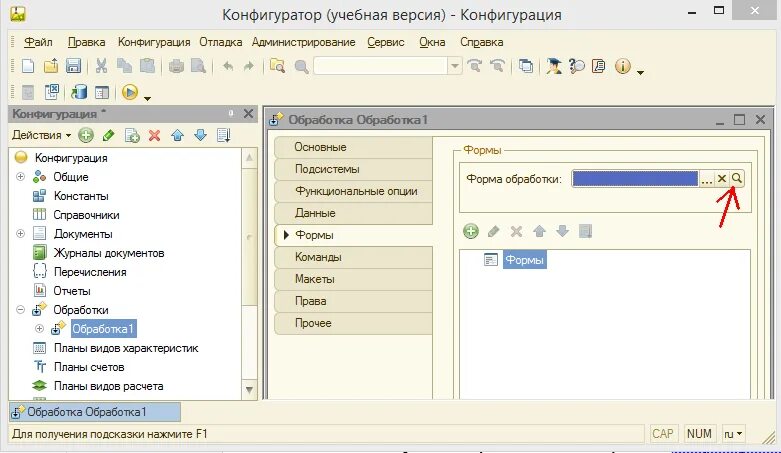This screenshot has height=453, width=781.
Task: Clear the Форма обработки field with X
Action: coord(722,178)
